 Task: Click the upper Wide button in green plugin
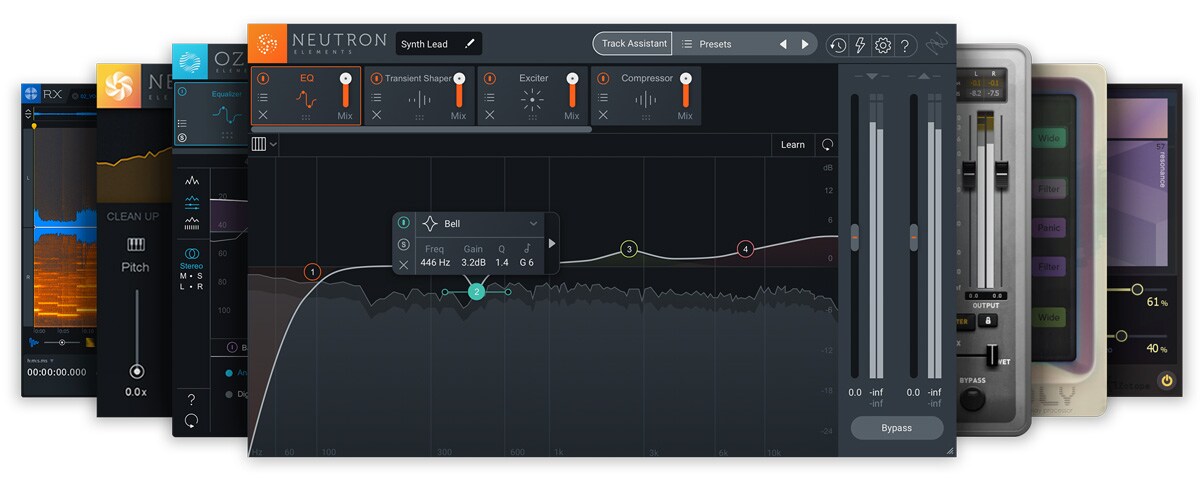[1049, 138]
